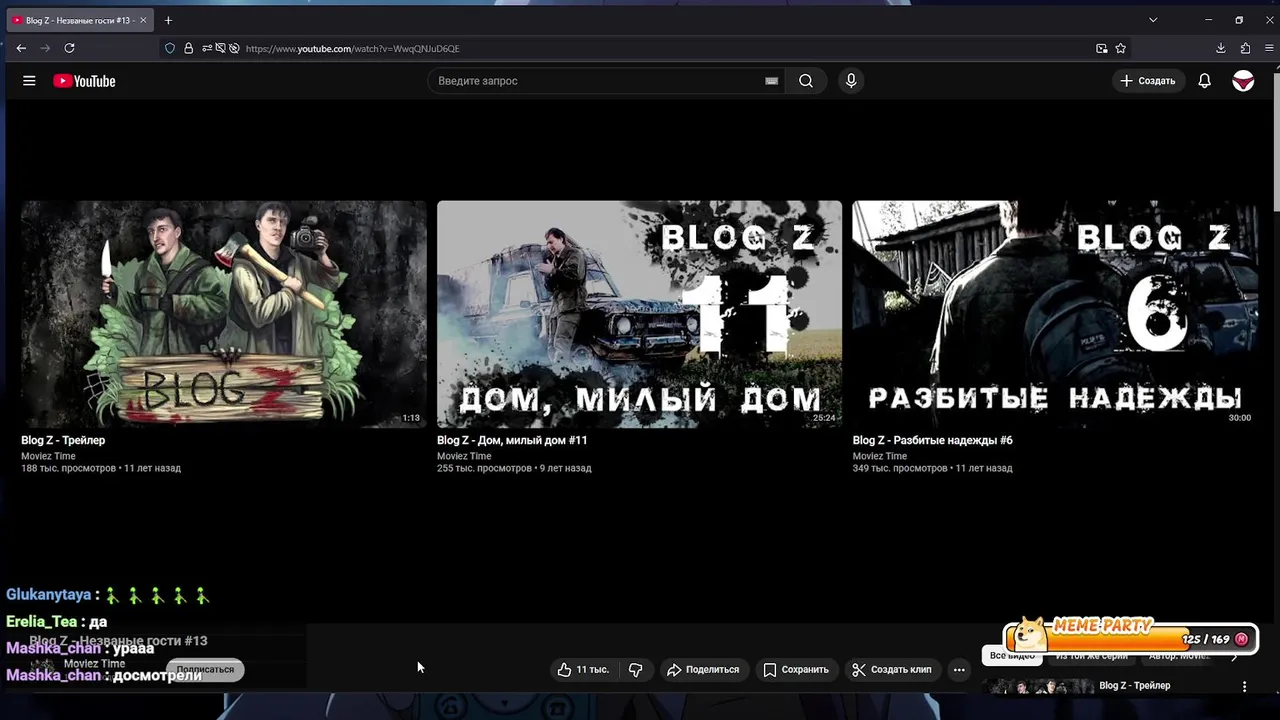The width and height of the screenshot is (1280, 720).
Task: Bookmark this page with the star
Action: point(1121,48)
